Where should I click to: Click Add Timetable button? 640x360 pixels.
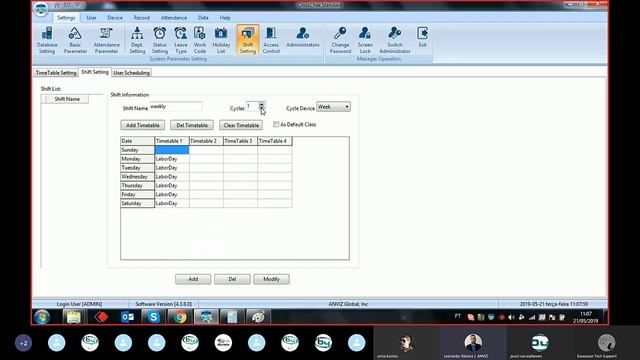tap(143, 125)
